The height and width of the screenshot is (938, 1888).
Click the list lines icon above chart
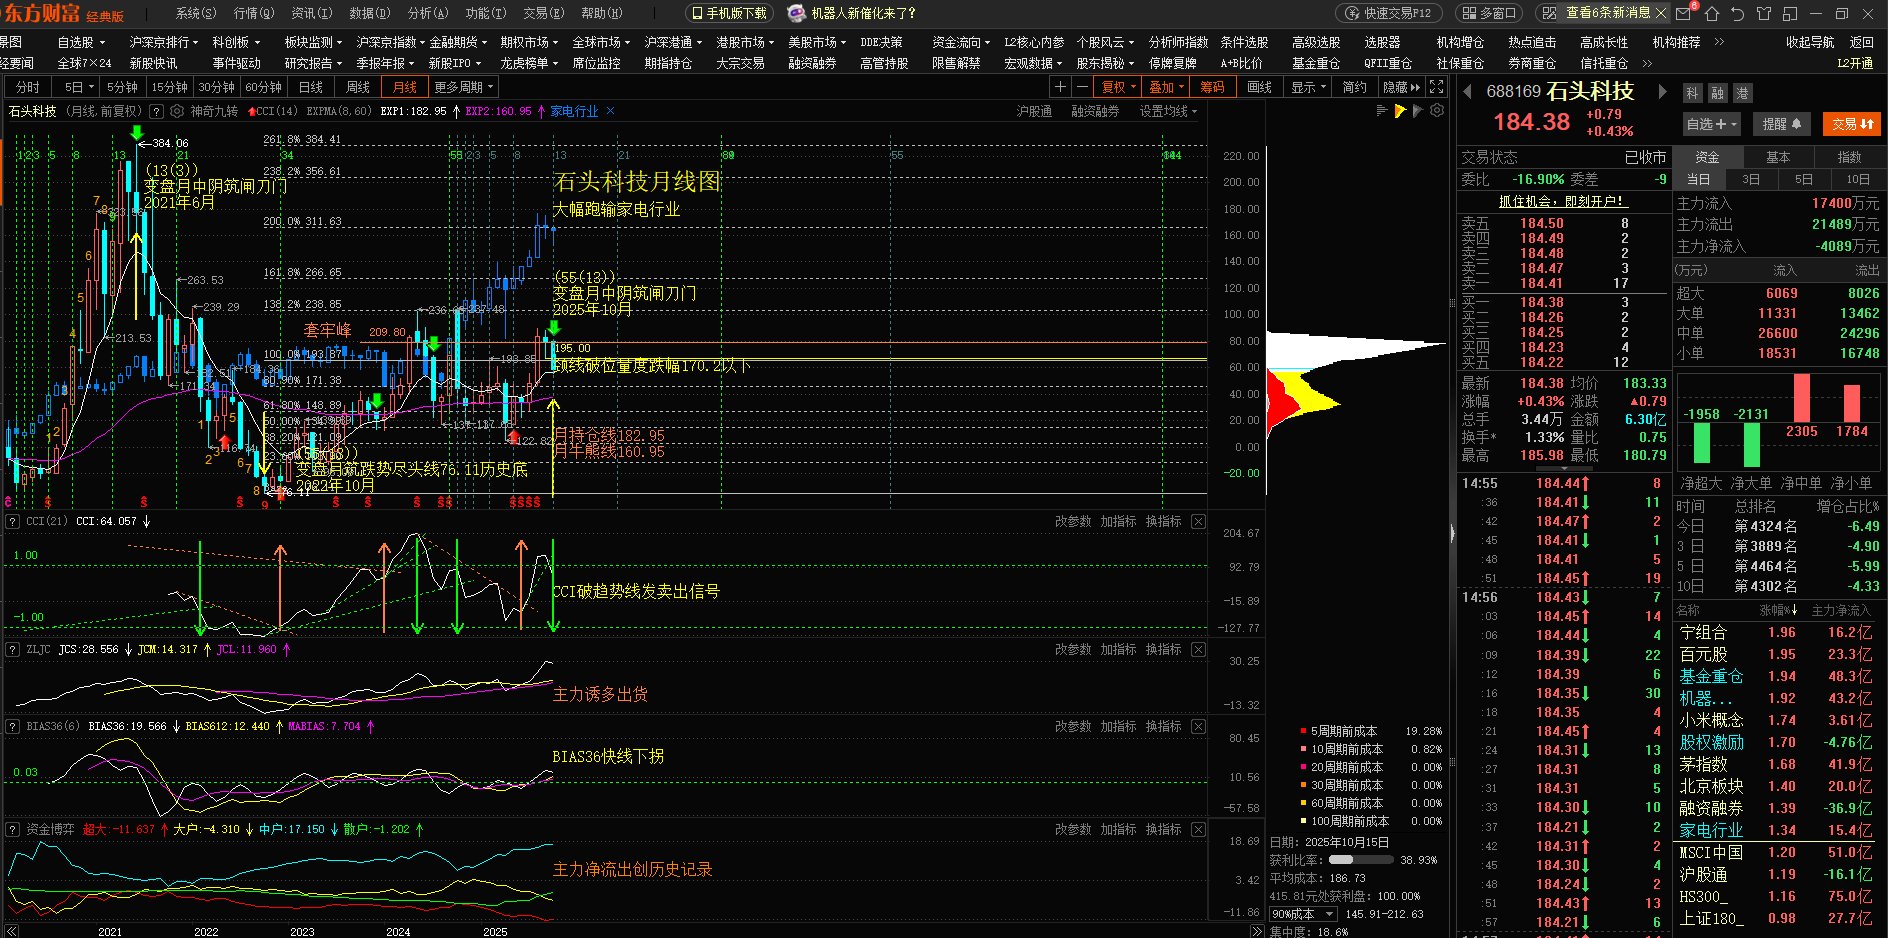pyautogui.click(x=1382, y=111)
